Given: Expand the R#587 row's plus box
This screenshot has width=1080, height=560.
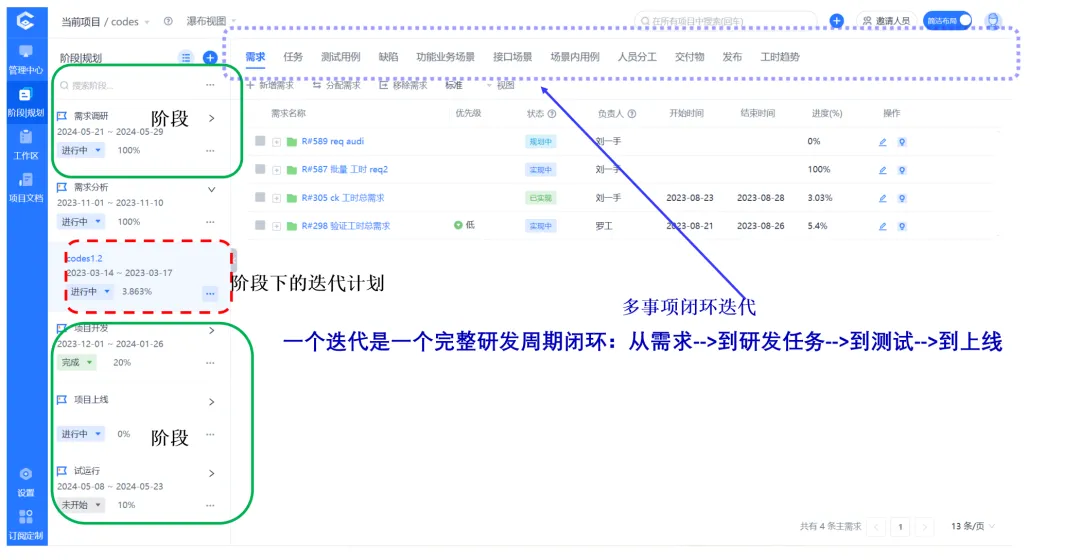Looking at the screenshot, I should click(276, 170).
